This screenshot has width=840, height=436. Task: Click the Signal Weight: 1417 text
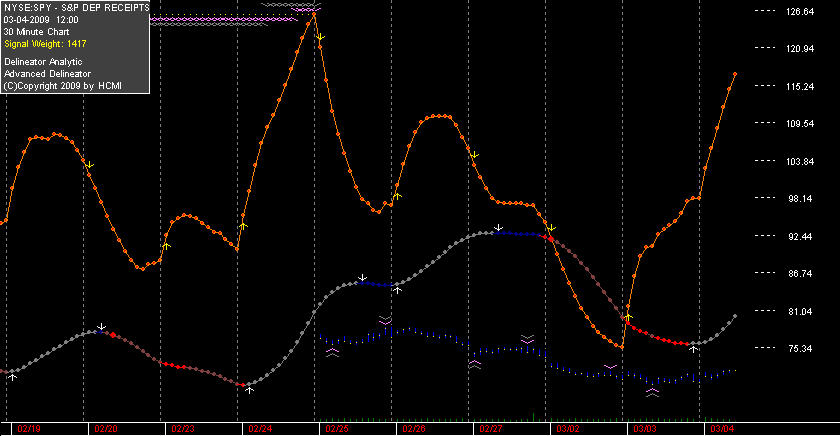[45, 44]
